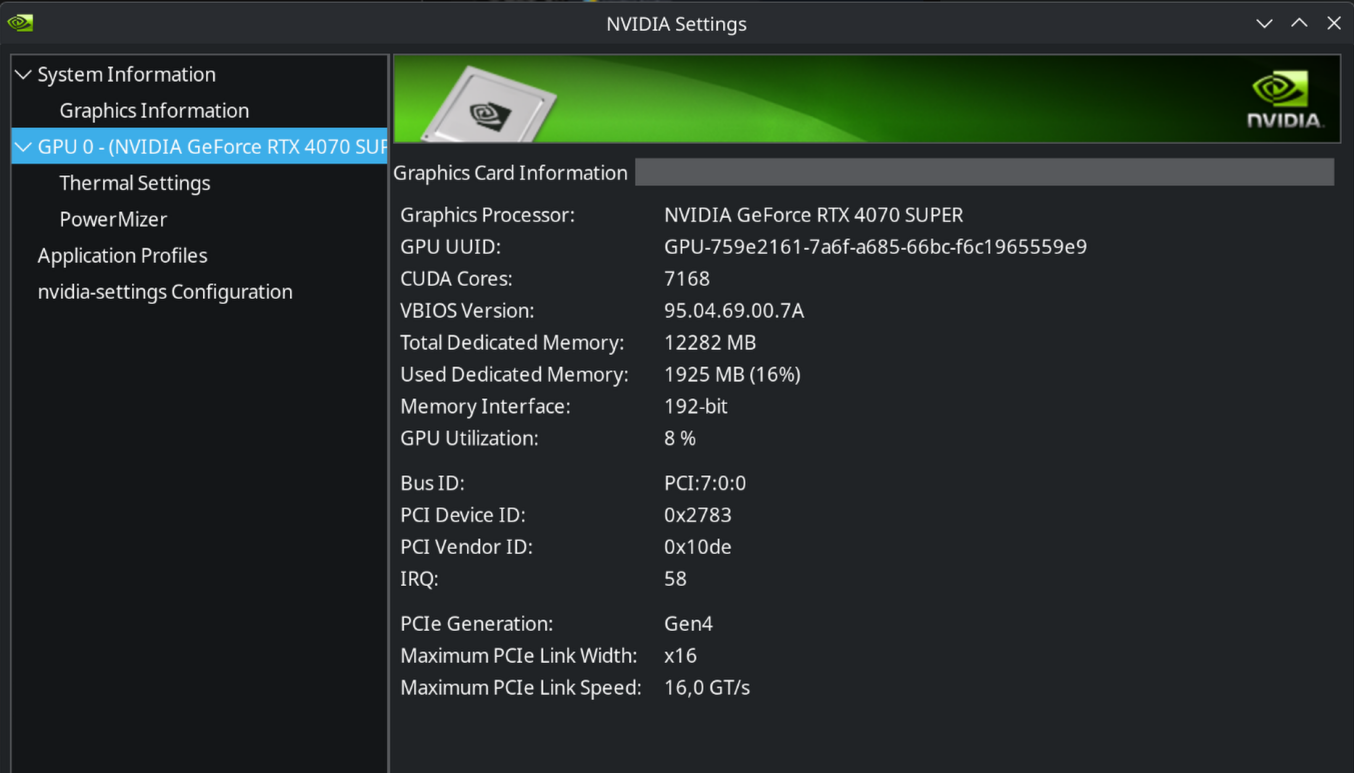Open Graphics Information page
Viewport: 1354px width, 773px height.
(x=154, y=111)
